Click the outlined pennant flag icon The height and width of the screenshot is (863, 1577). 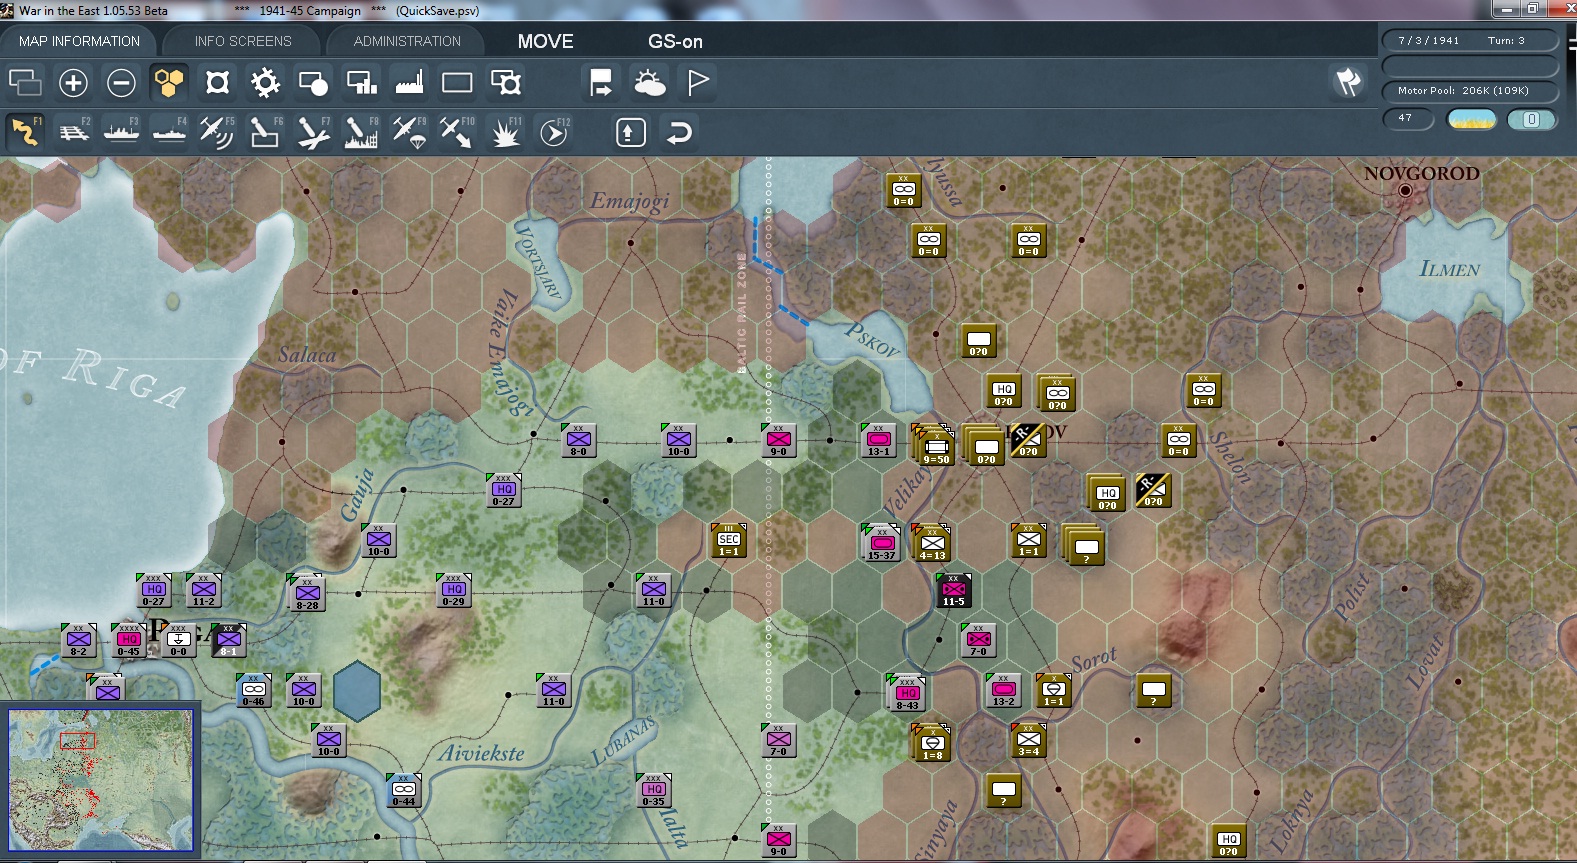click(x=698, y=83)
